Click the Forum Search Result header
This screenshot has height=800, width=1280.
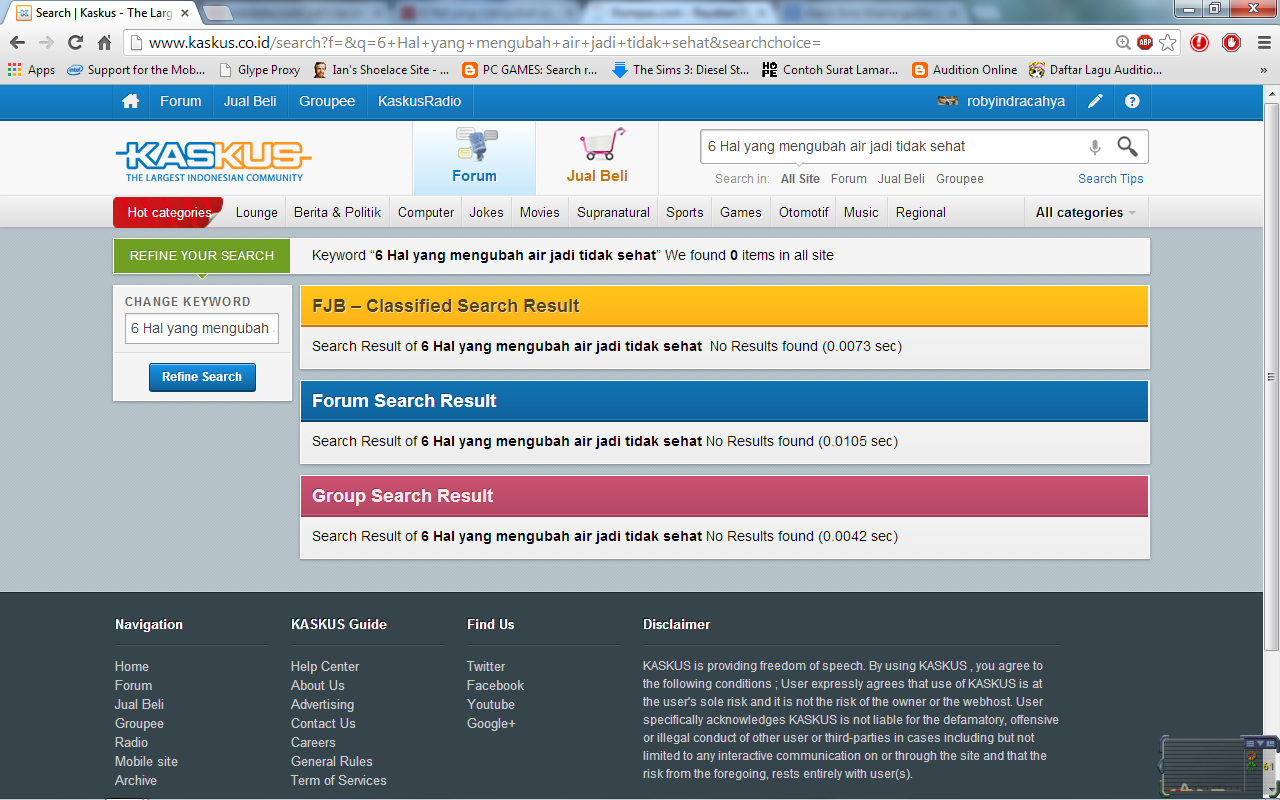pyautogui.click(x=725, y=401)
